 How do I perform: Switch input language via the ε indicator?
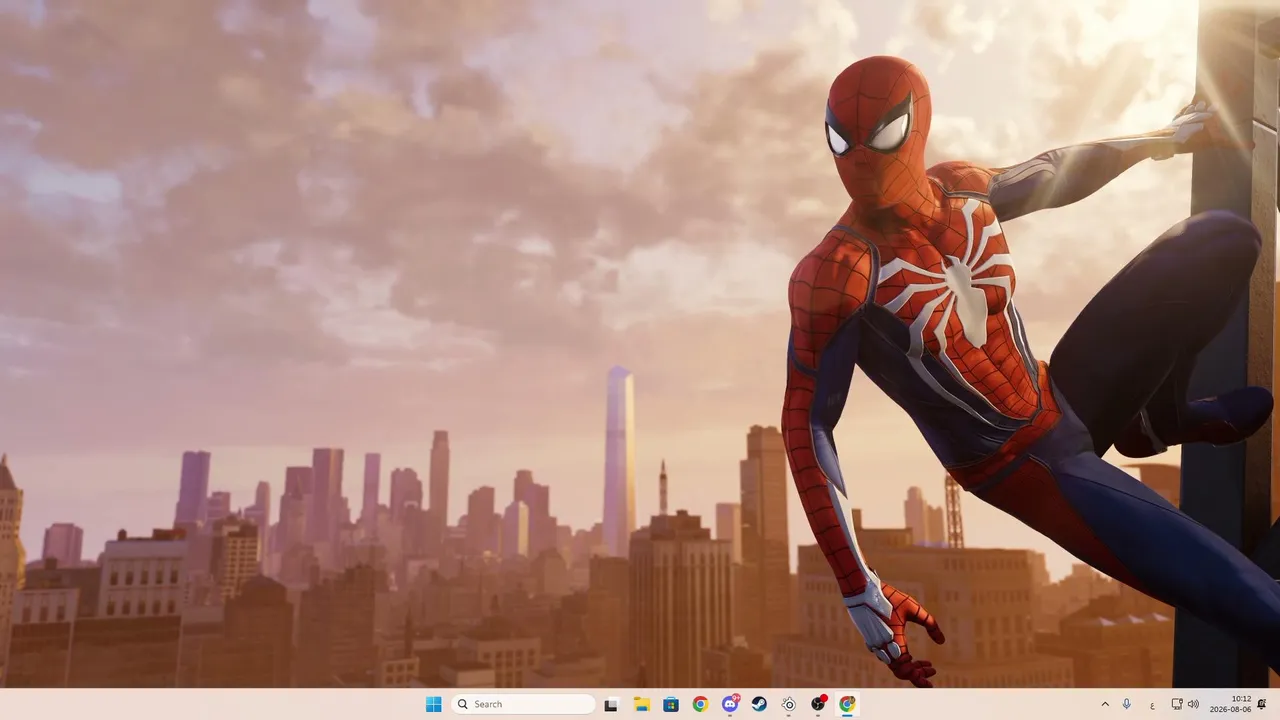[1153, 705]
